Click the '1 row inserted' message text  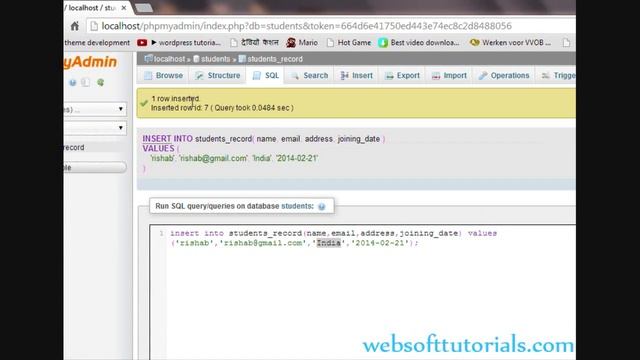point(175,98)
